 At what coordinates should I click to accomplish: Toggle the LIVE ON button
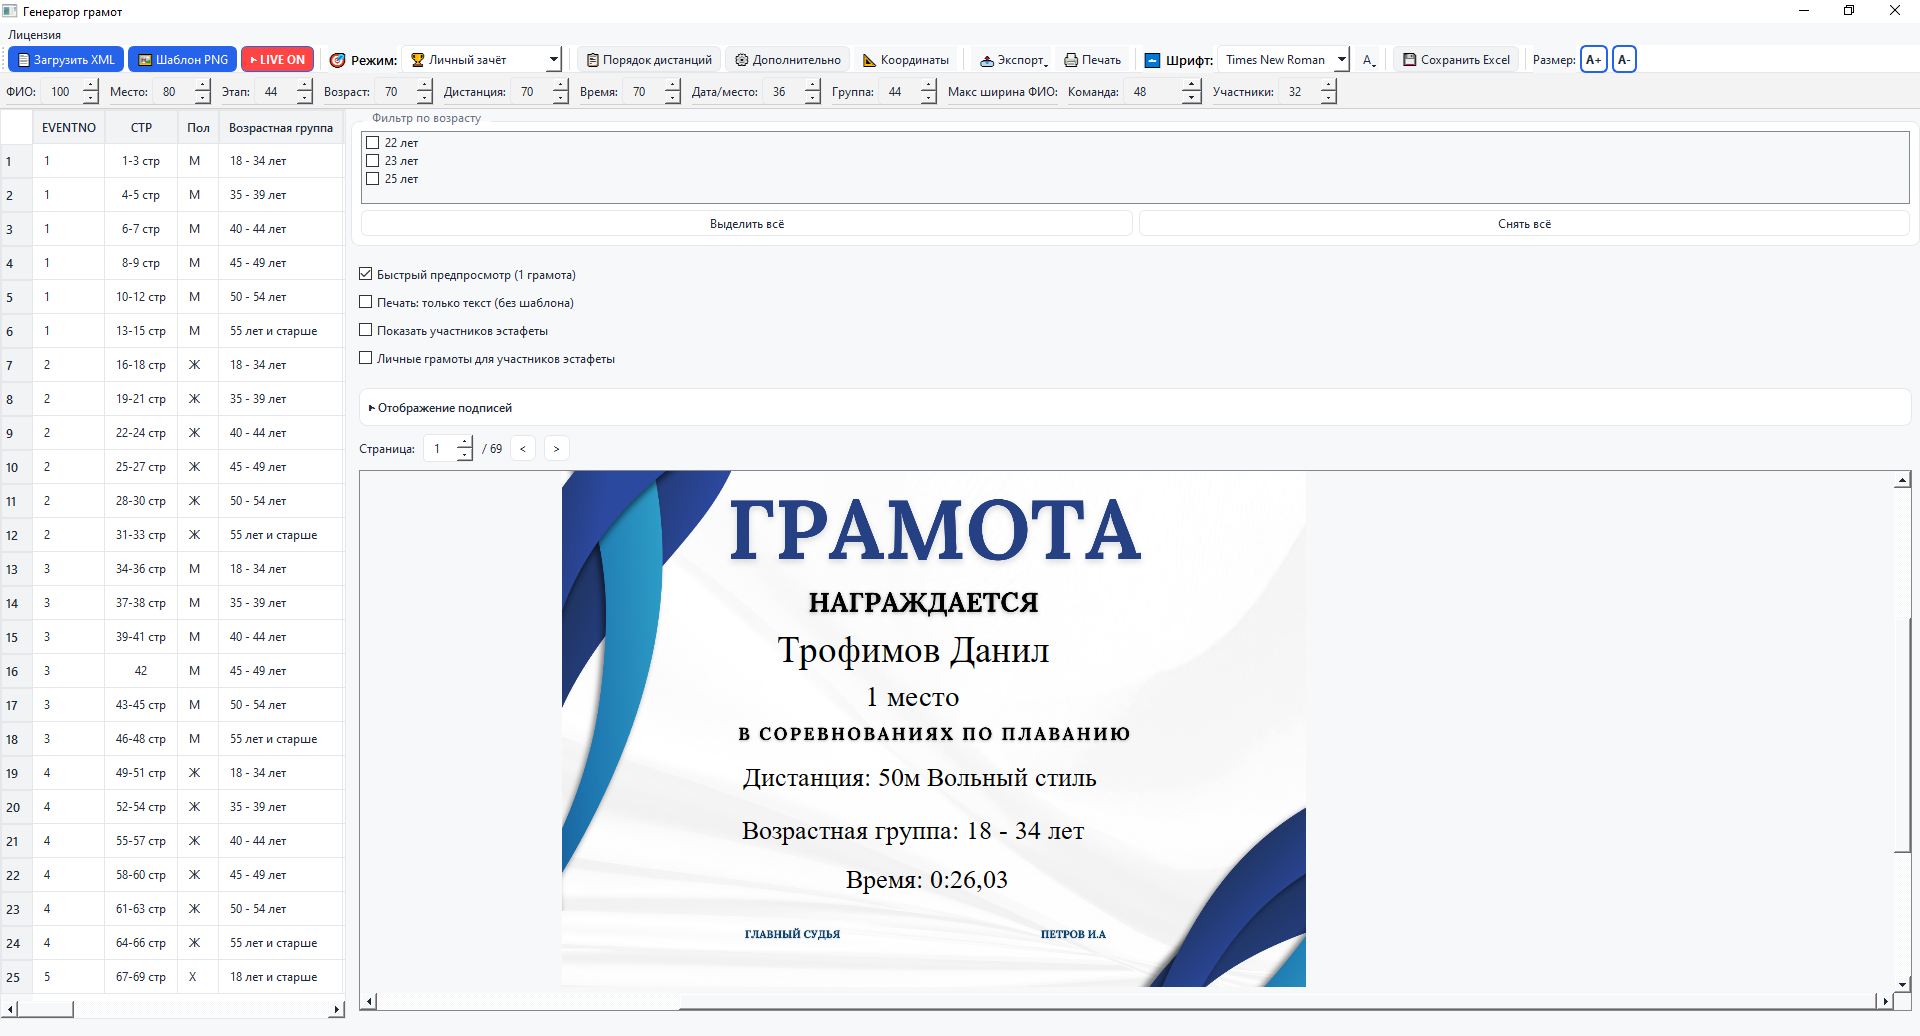[x=278, y=60]
